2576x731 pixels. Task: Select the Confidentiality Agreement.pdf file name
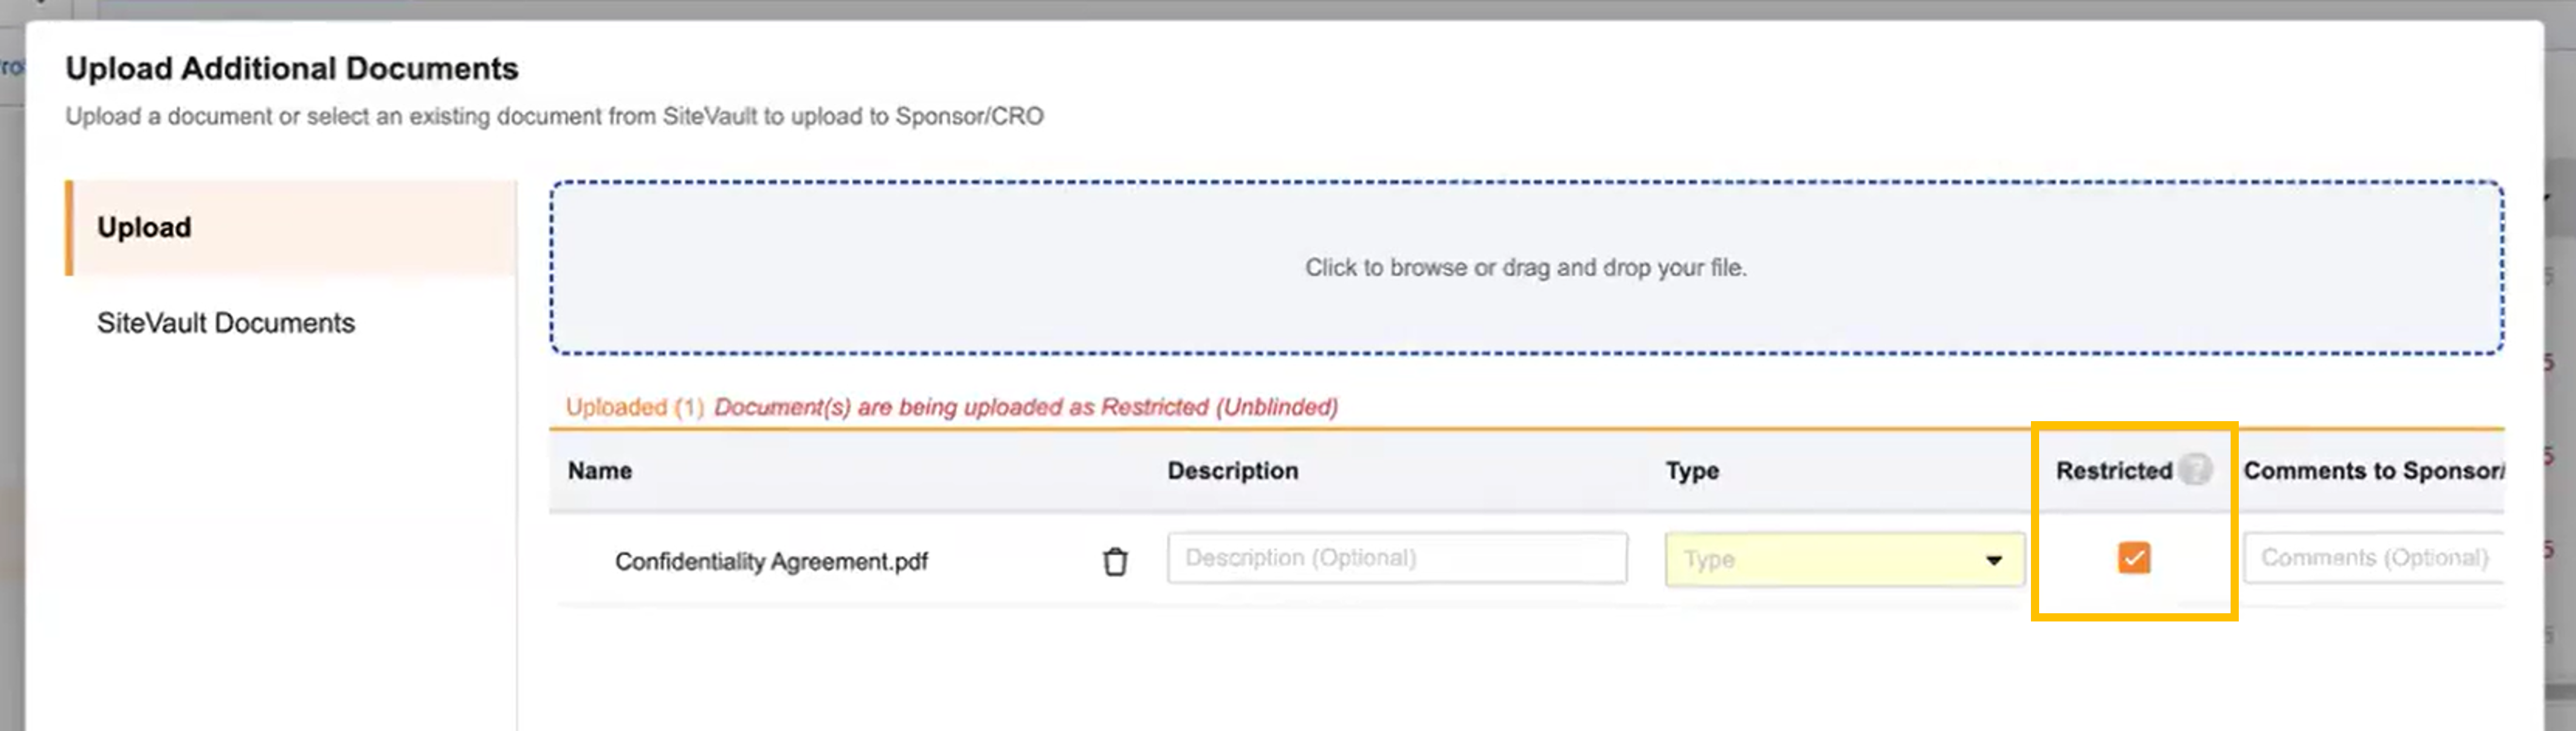(x=771, y=562)
